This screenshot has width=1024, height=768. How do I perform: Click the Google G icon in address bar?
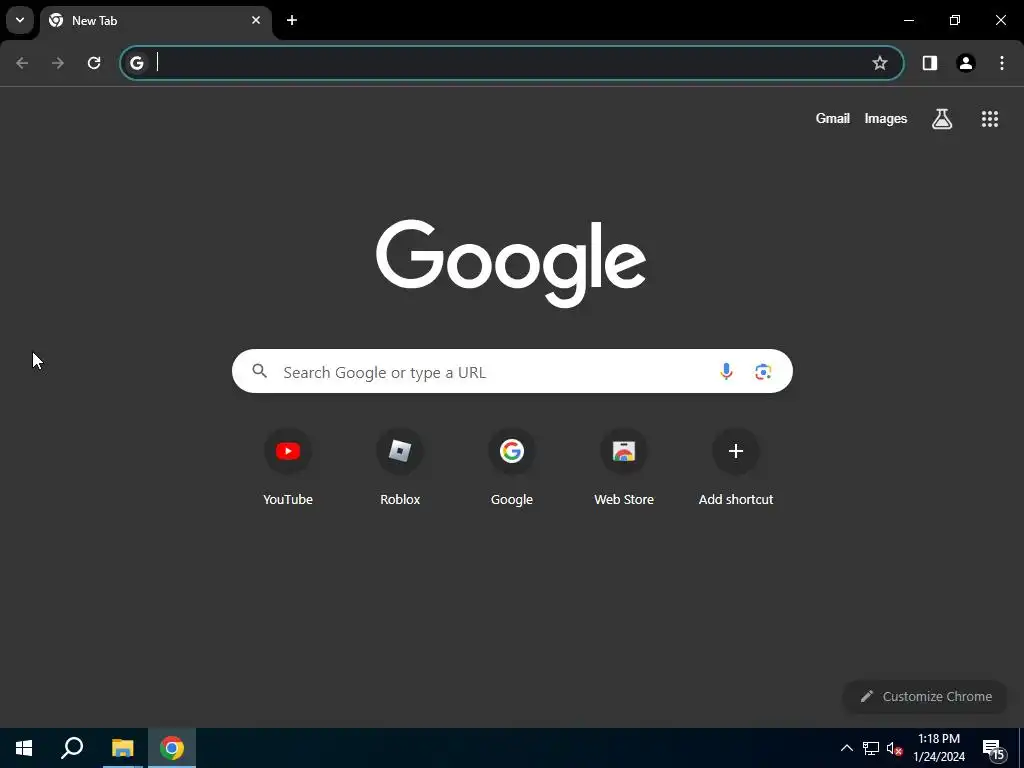136,63
